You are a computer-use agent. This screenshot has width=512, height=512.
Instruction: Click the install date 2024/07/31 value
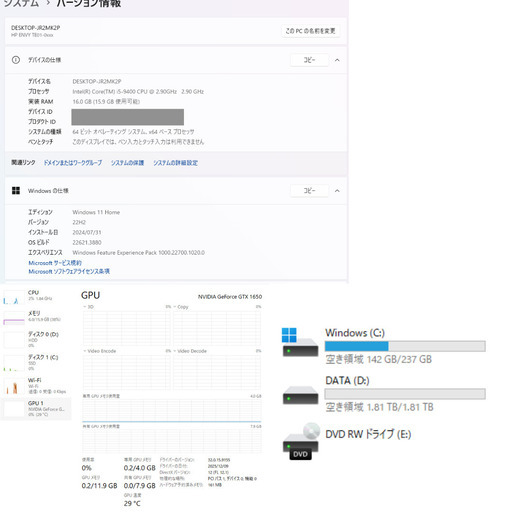87,232
